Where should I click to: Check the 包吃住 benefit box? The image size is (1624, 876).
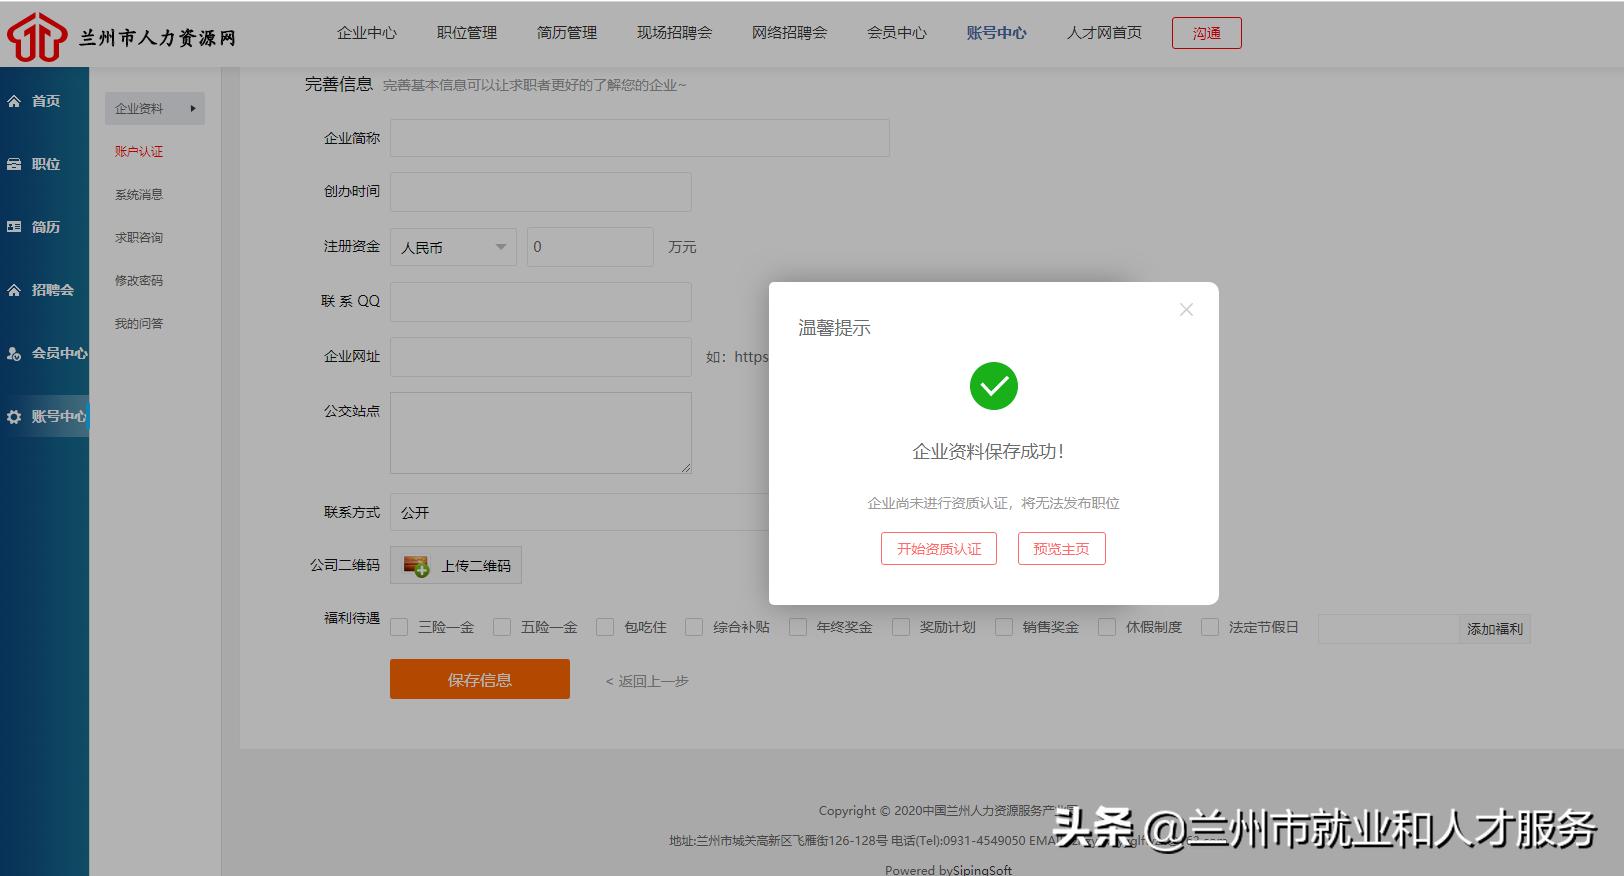(605, 627)
